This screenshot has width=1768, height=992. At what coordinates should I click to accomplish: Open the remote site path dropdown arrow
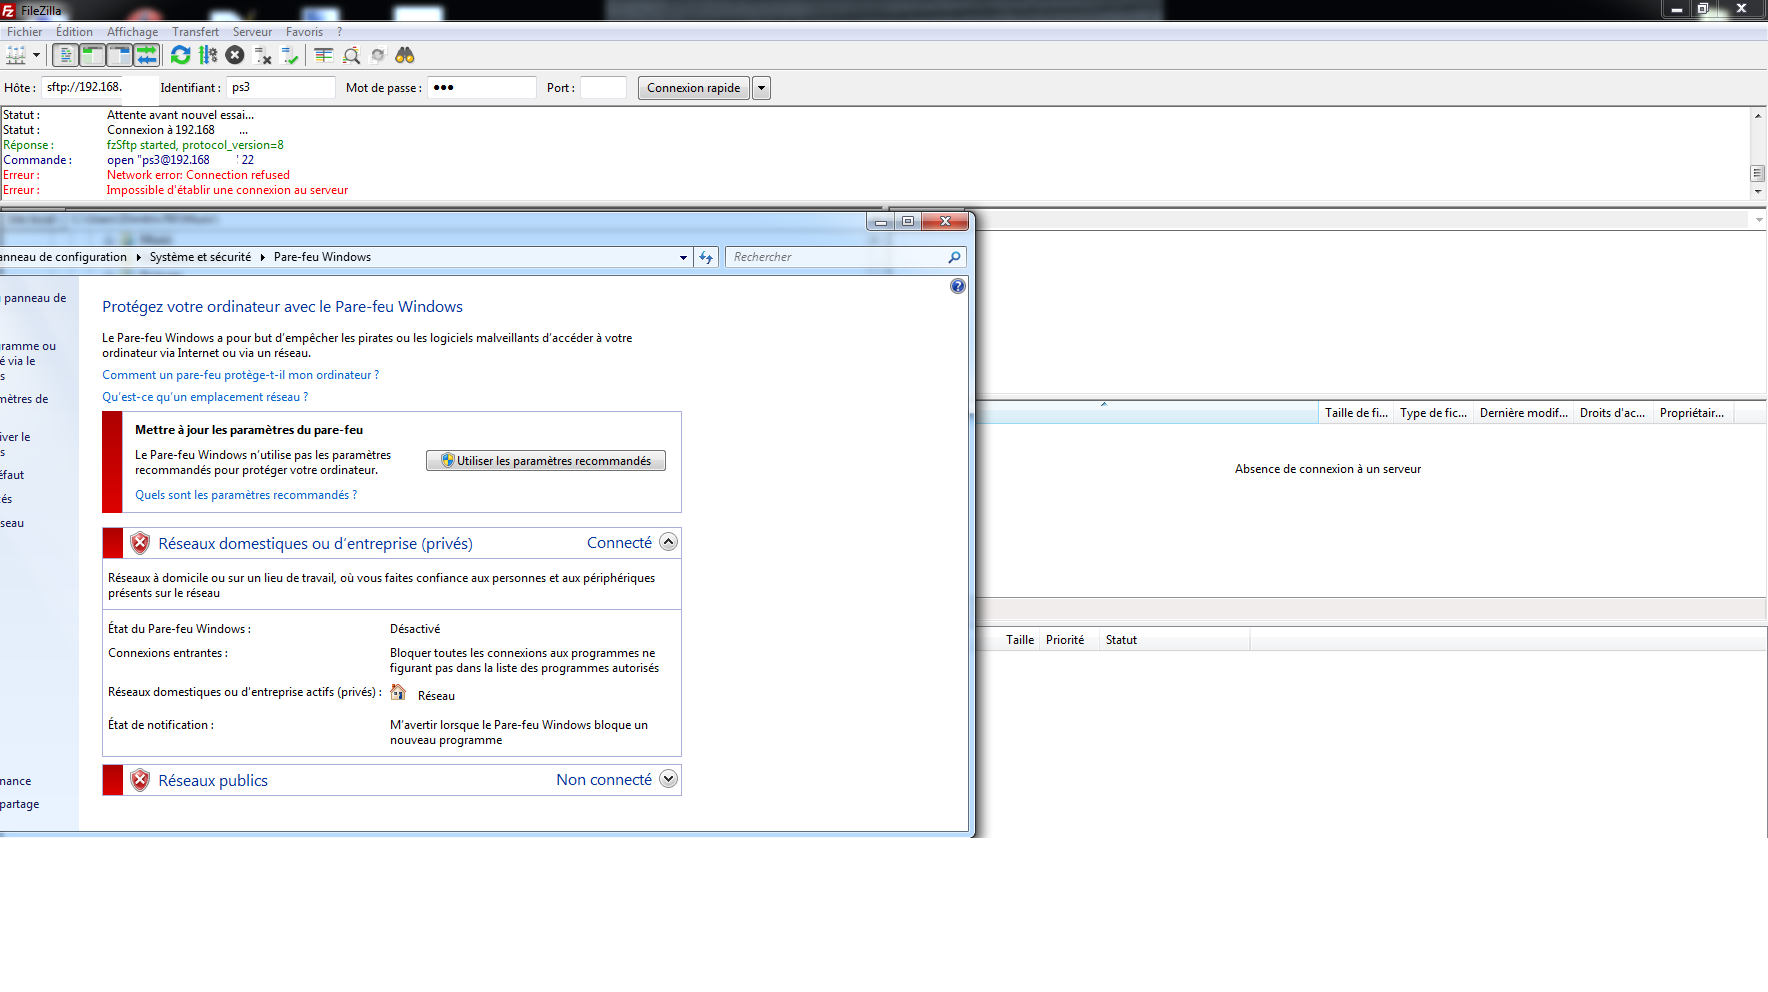pyautogui.click(x=1759, y=220)
